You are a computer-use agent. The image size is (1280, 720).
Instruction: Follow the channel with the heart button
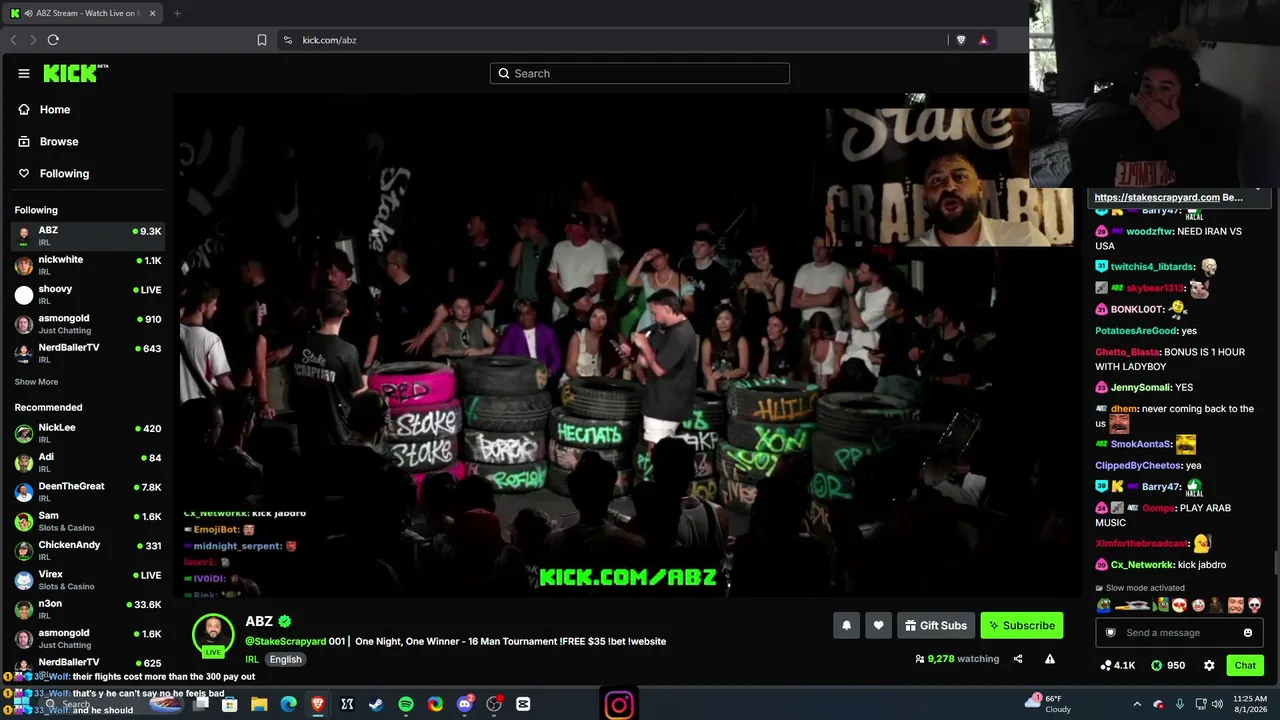878,626
